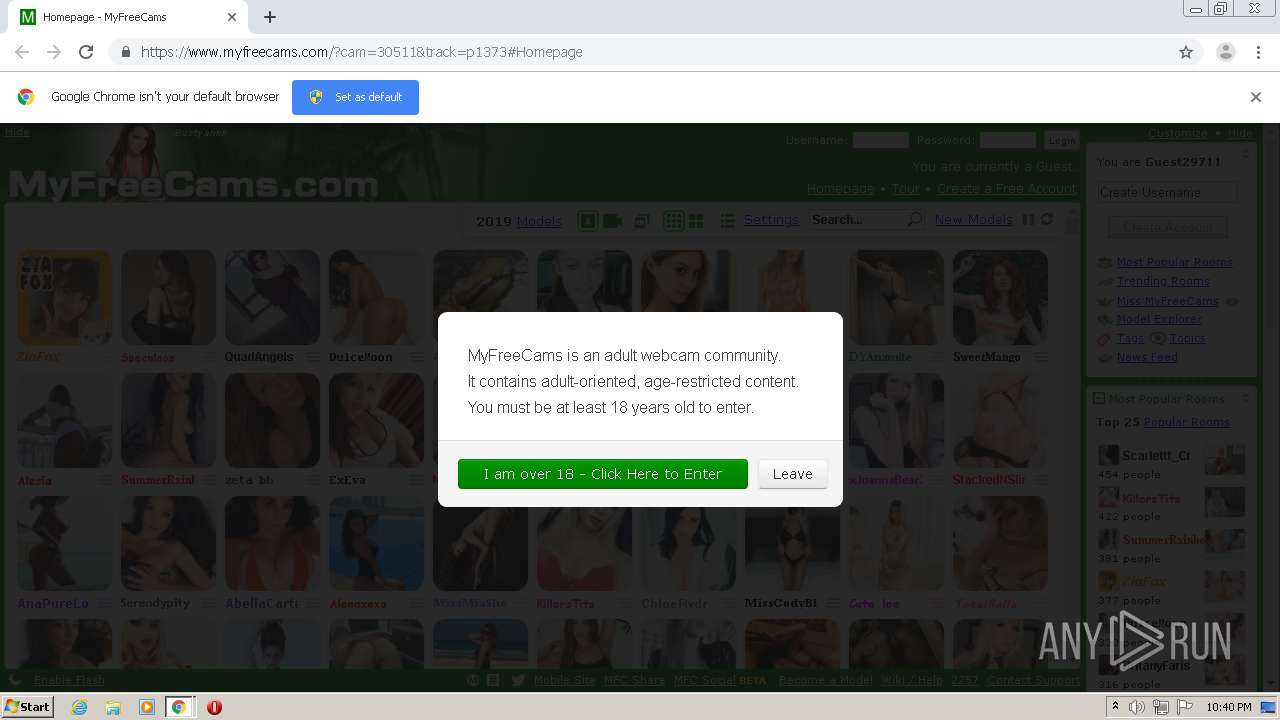The width and height of the screenshot is (1280, 720).
Task: Open the Tour link
Action: tap(905, 188)
